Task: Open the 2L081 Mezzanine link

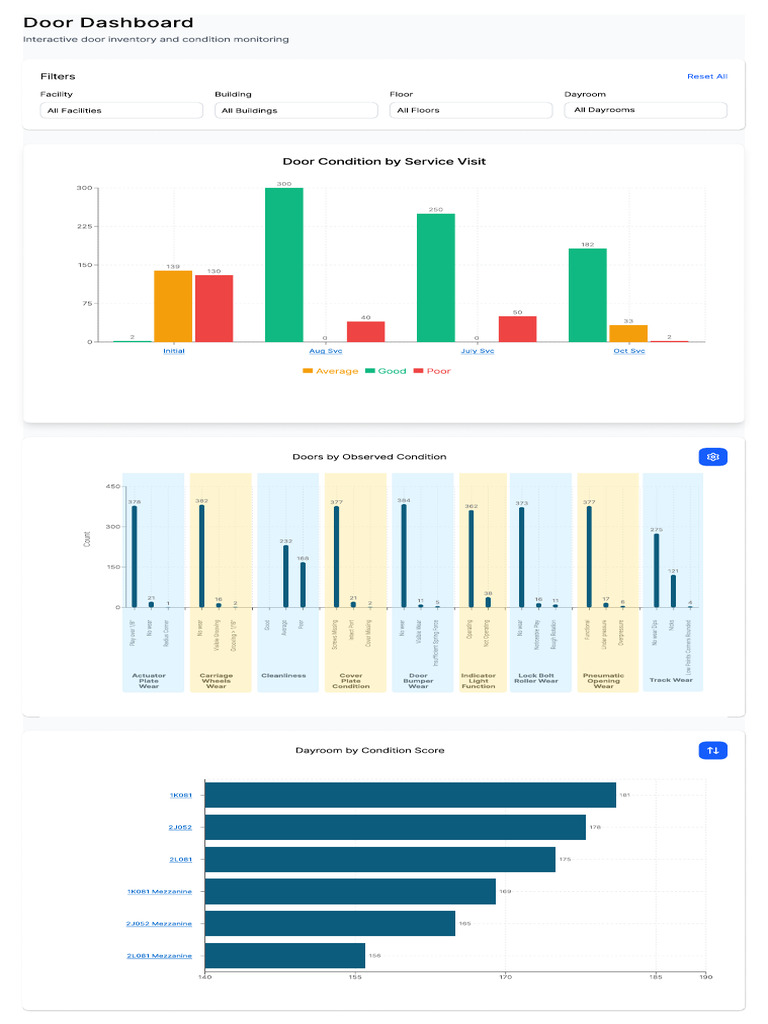Action: point(159,956)
